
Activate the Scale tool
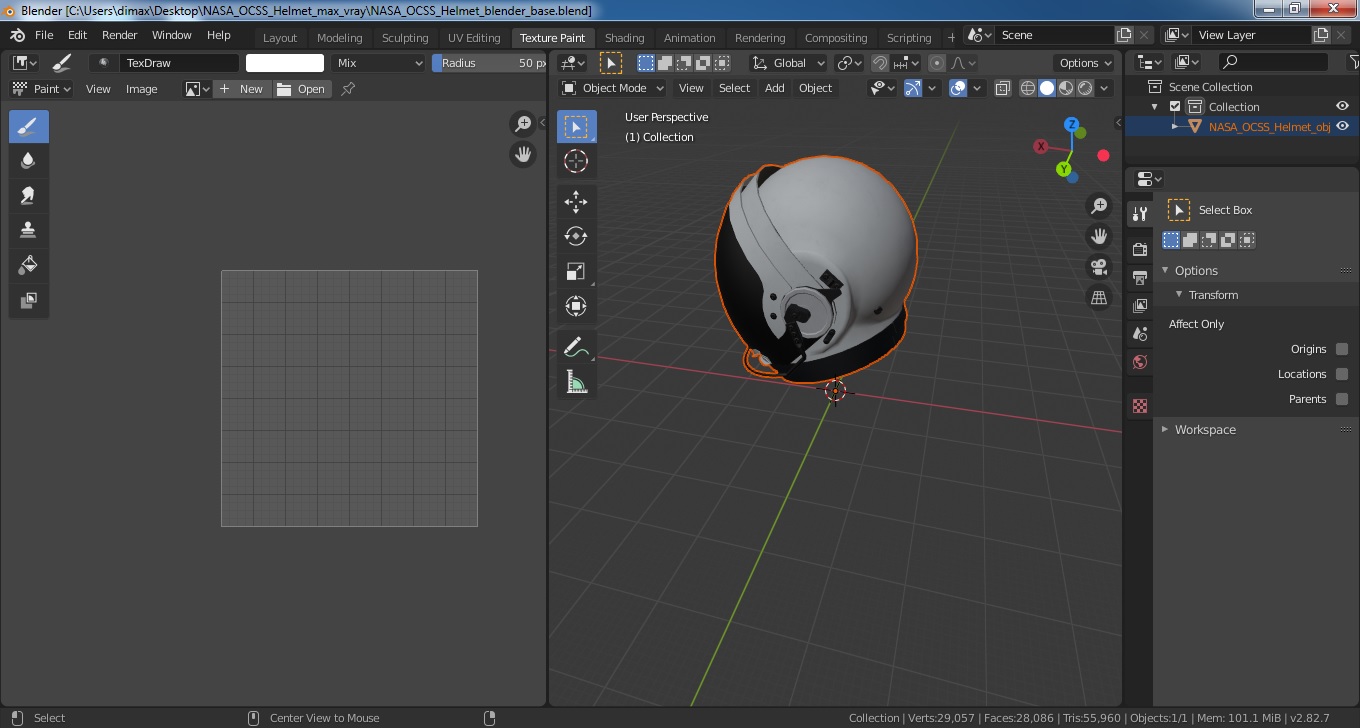(x=576, y=272)
